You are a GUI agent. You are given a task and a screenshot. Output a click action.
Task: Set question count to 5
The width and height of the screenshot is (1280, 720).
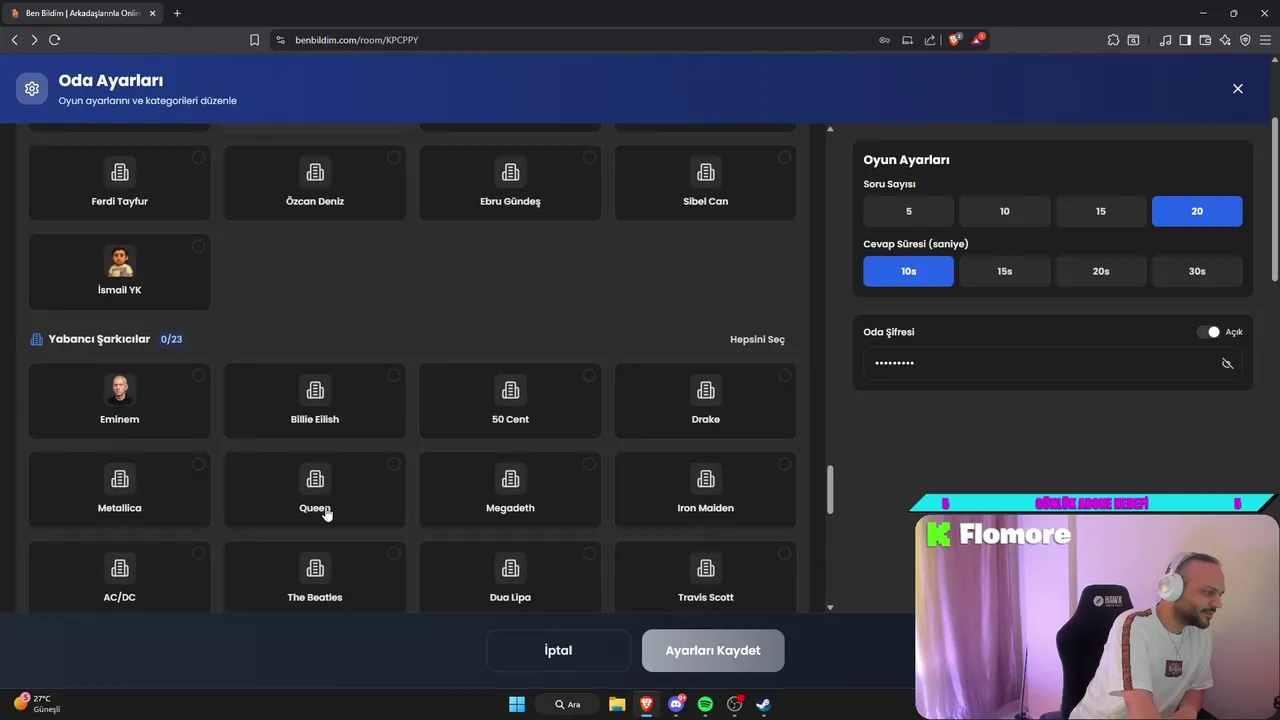(x=908, y=211)
